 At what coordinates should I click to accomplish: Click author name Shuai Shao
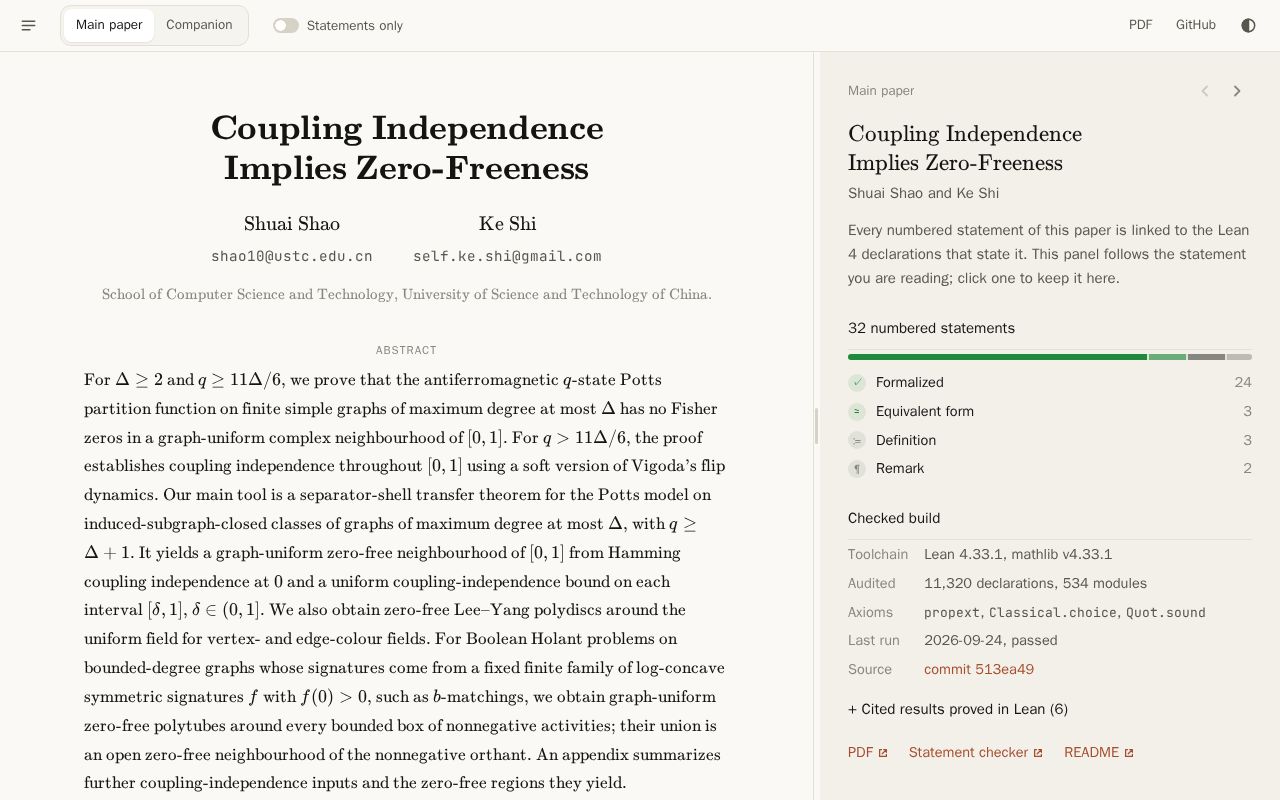click(x=292, y=223)
